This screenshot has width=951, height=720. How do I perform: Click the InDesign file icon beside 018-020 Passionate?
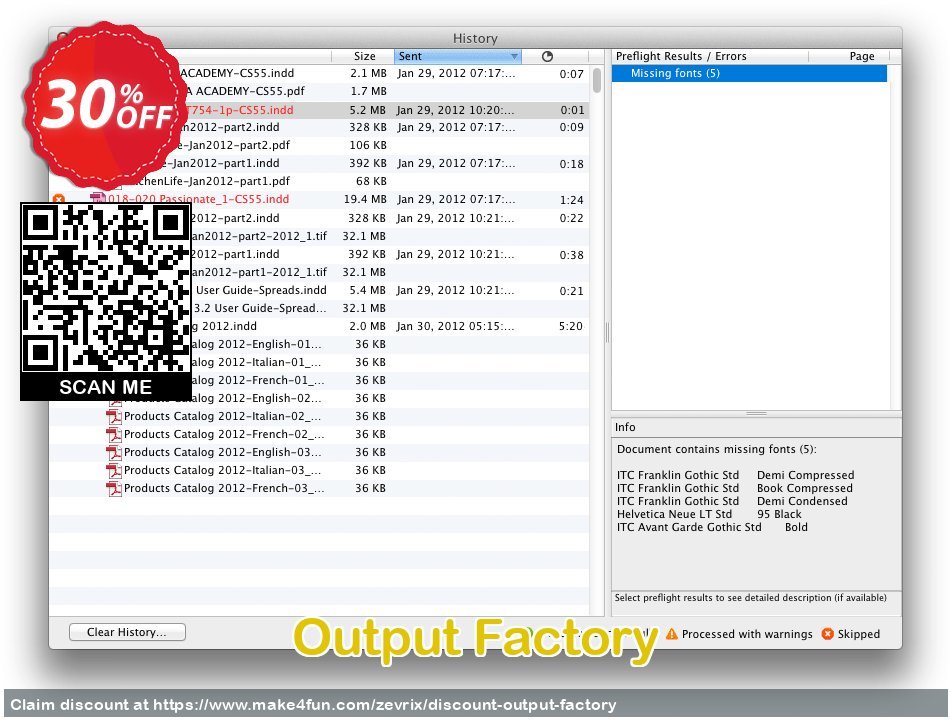pyautogui.click(x=98, y=199)
